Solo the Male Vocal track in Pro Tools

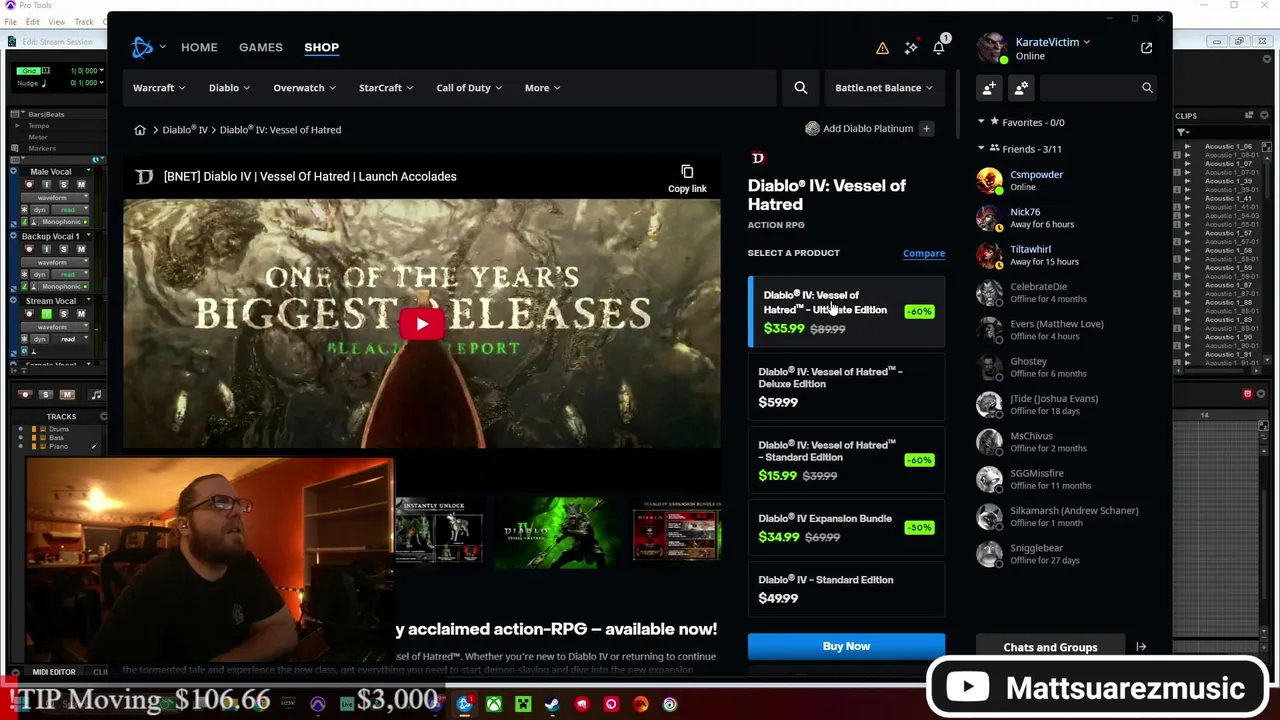63,185
